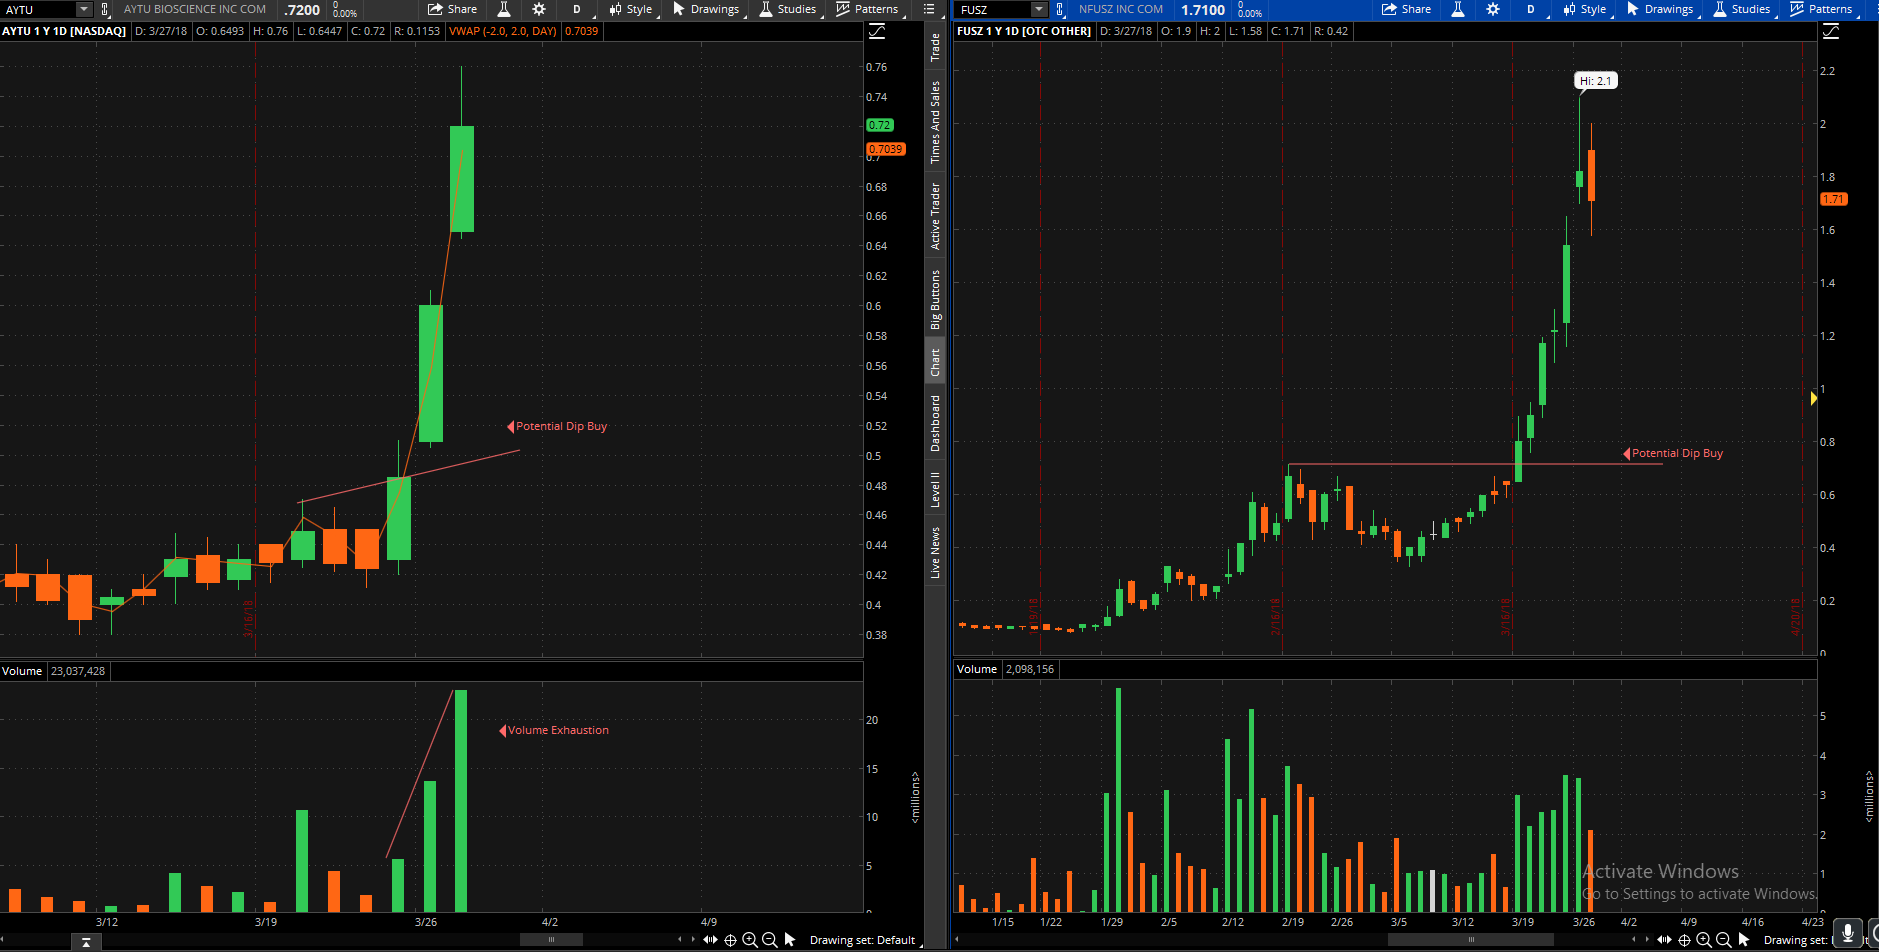Switch to the Times And Sales side tab

(x=935, y=122)
